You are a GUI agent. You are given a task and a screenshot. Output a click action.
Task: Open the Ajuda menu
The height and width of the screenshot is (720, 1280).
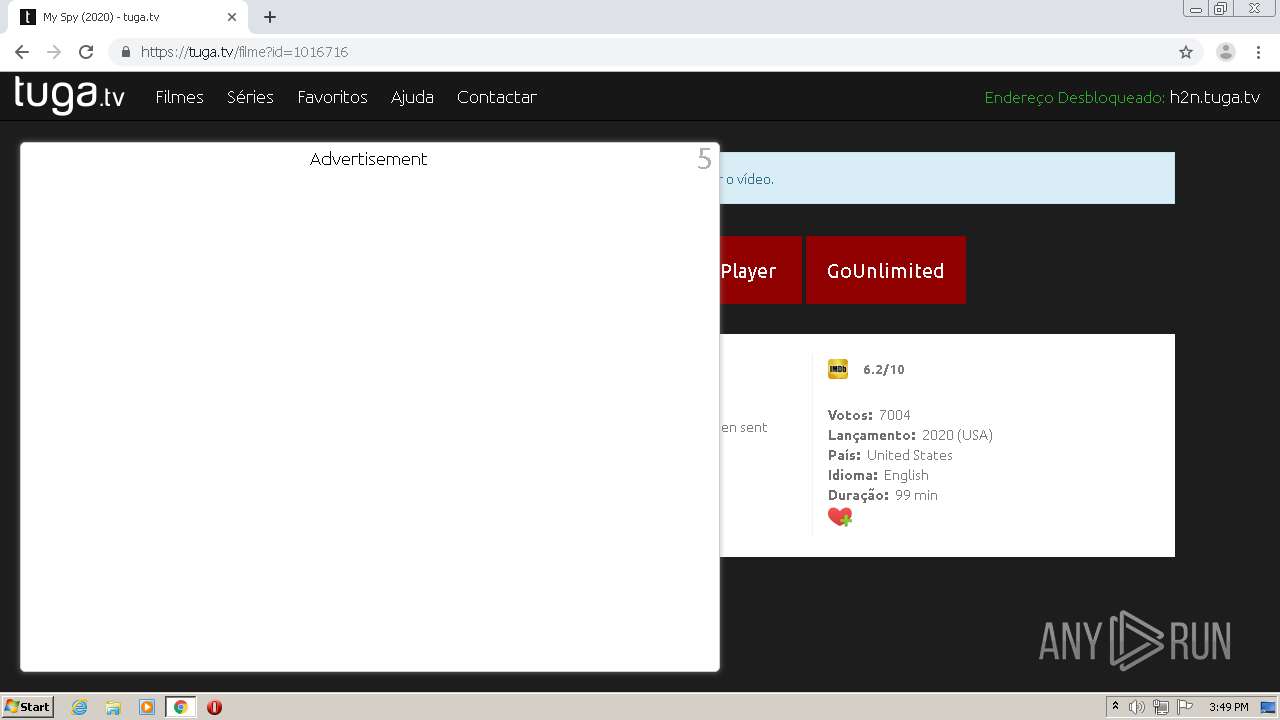tap(412, 97)
